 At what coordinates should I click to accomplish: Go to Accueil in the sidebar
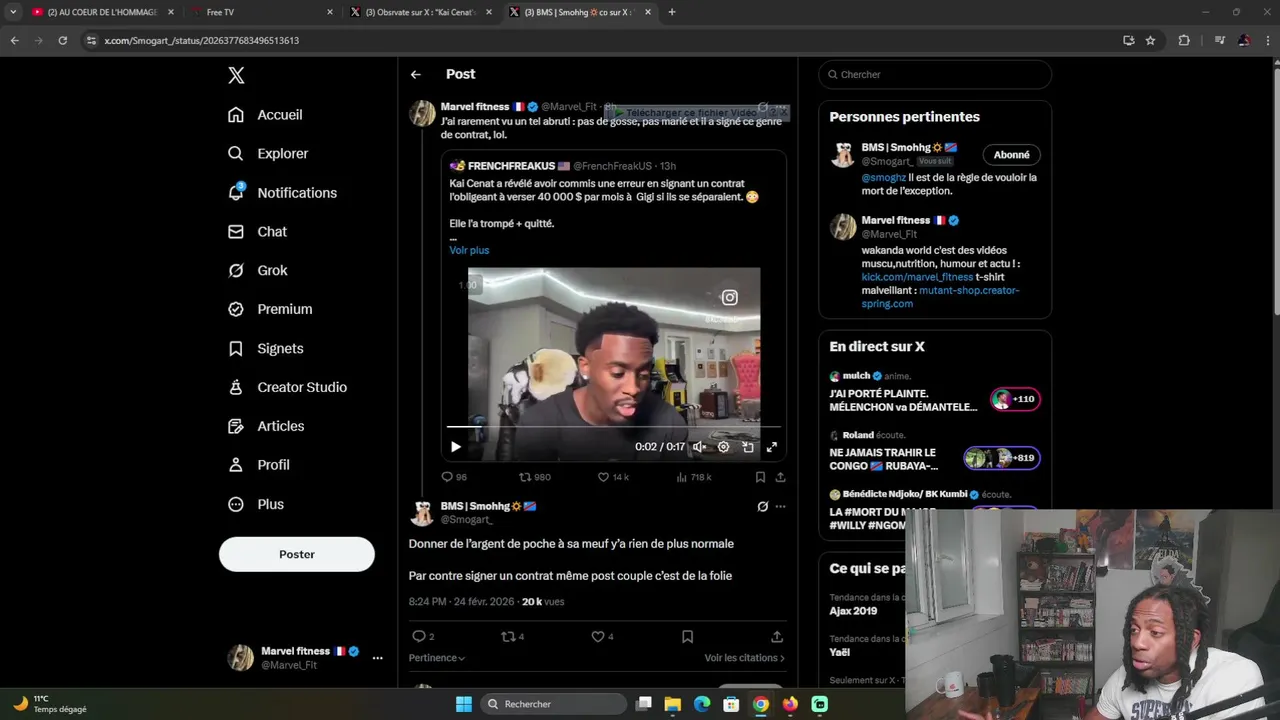pyautogui.click(x=265, y=115)
